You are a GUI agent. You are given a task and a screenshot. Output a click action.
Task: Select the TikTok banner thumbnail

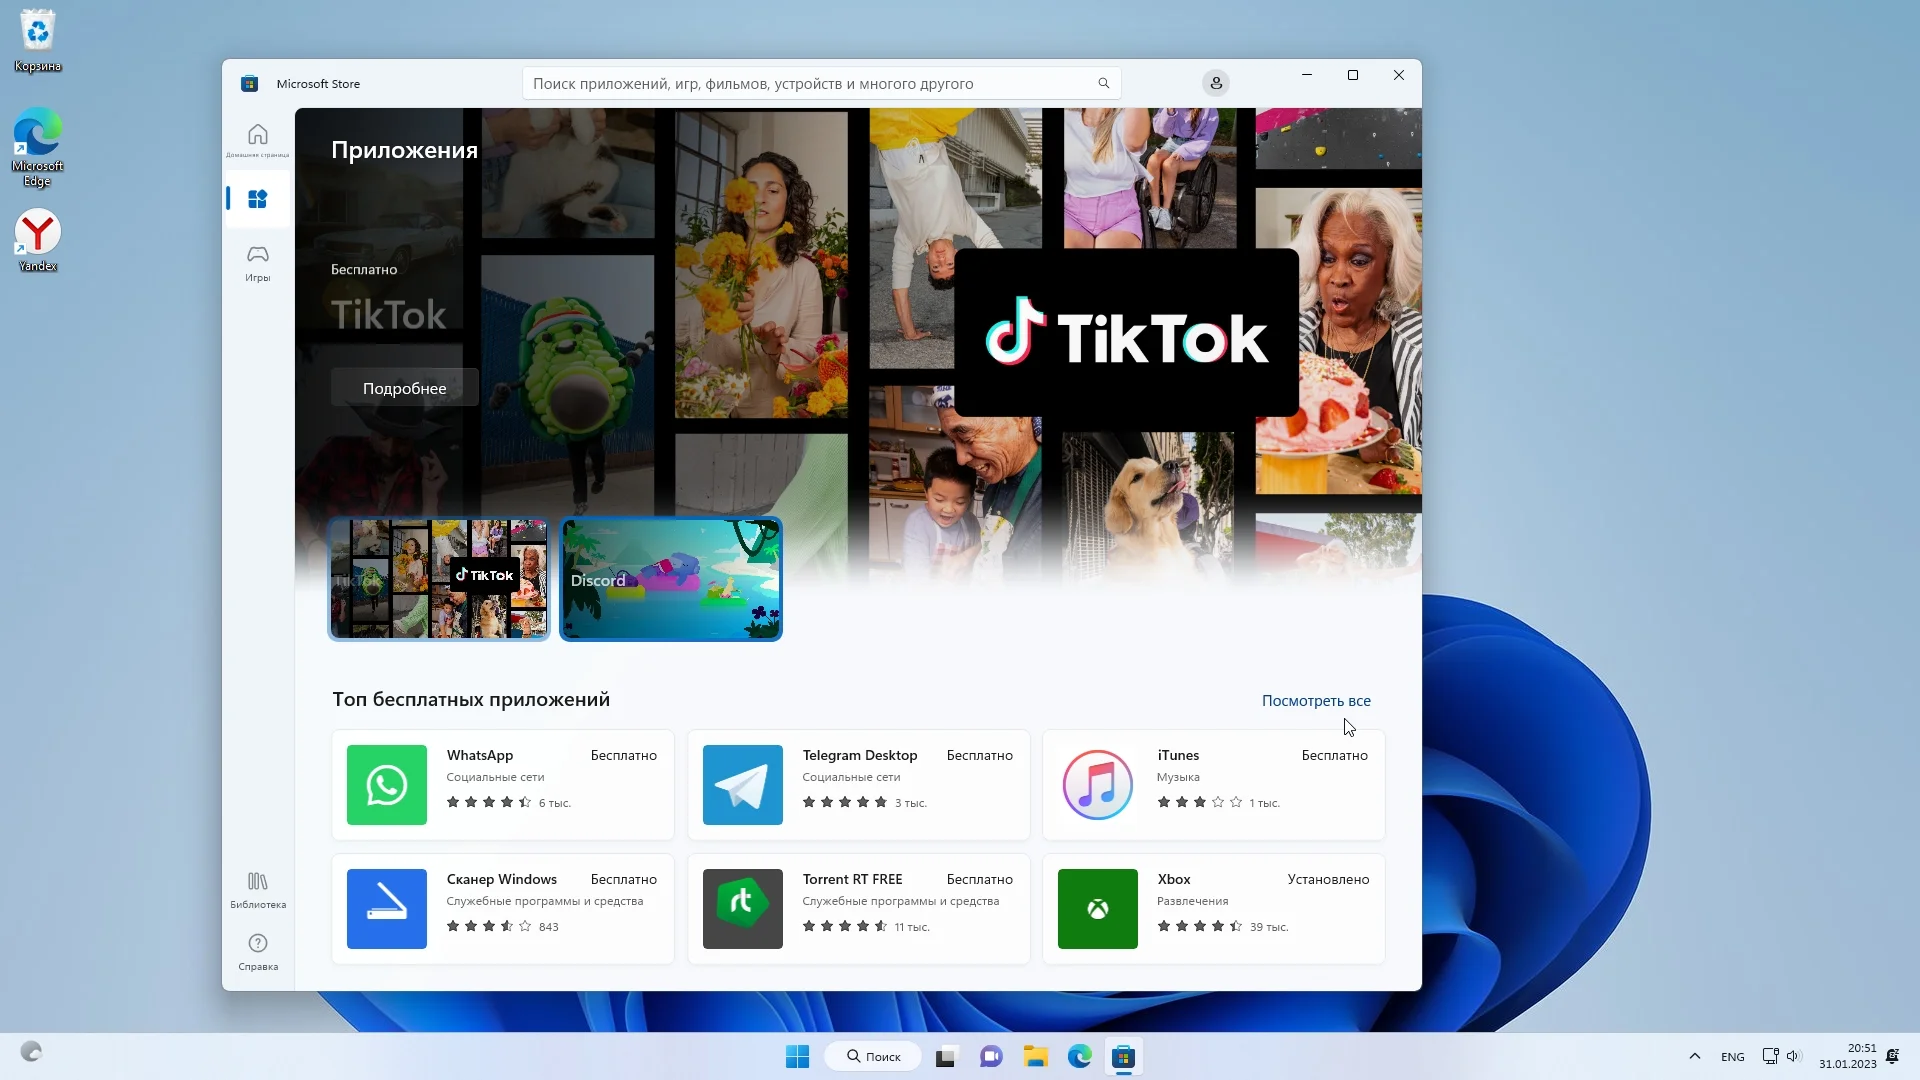(439, 579)
